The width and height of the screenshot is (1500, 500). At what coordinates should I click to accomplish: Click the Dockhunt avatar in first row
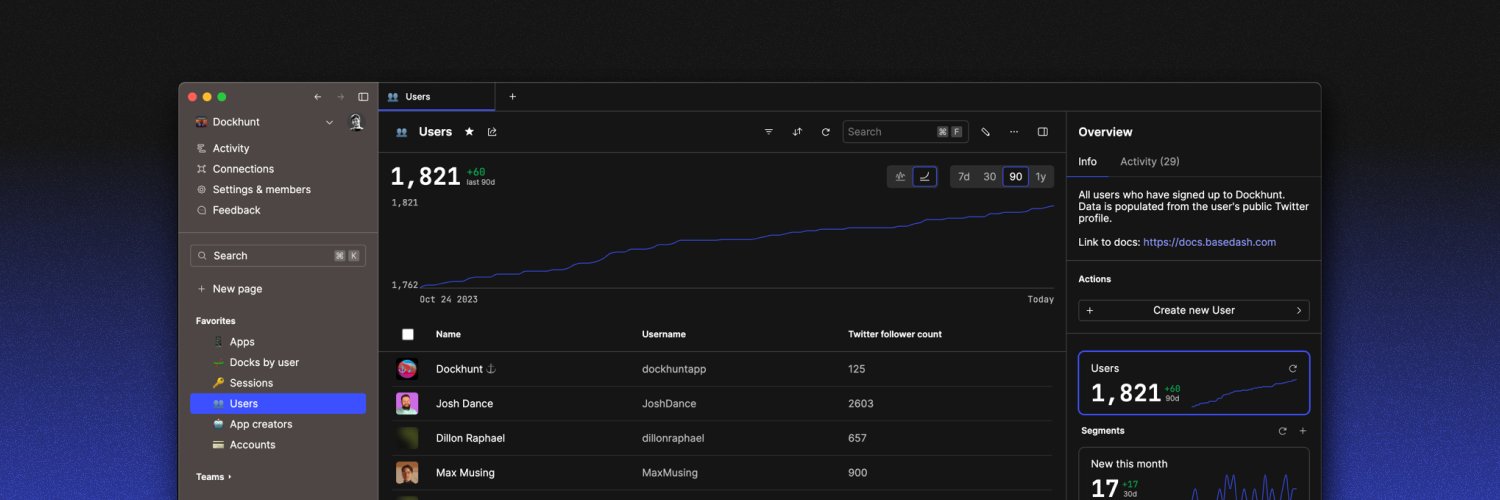pyautogui.click(x=407, y=369)
